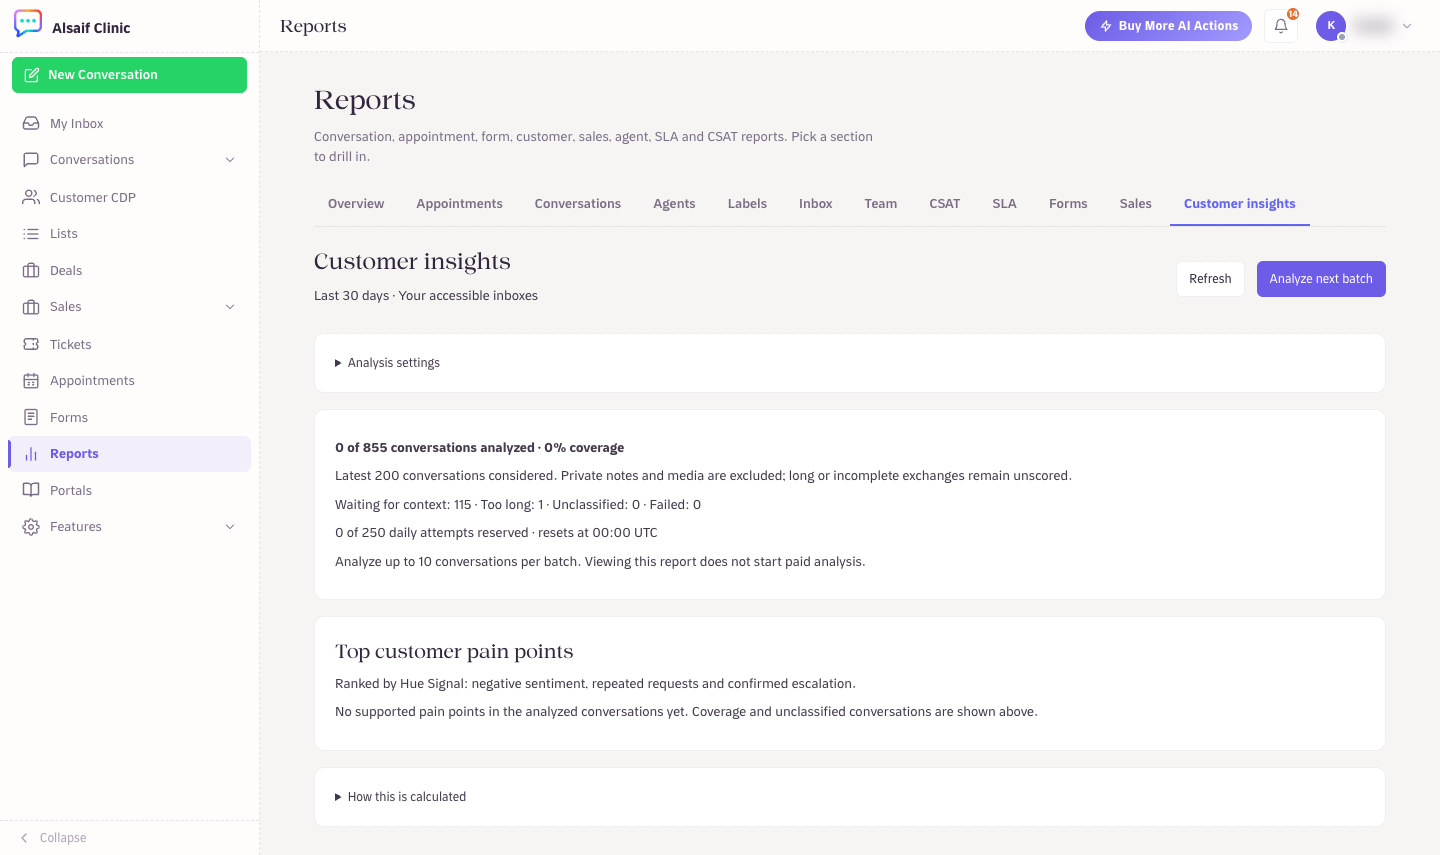This screenshot has height=855, width=1440.
Task: Expand the Features submenu chevron
Action: (230, 527)
